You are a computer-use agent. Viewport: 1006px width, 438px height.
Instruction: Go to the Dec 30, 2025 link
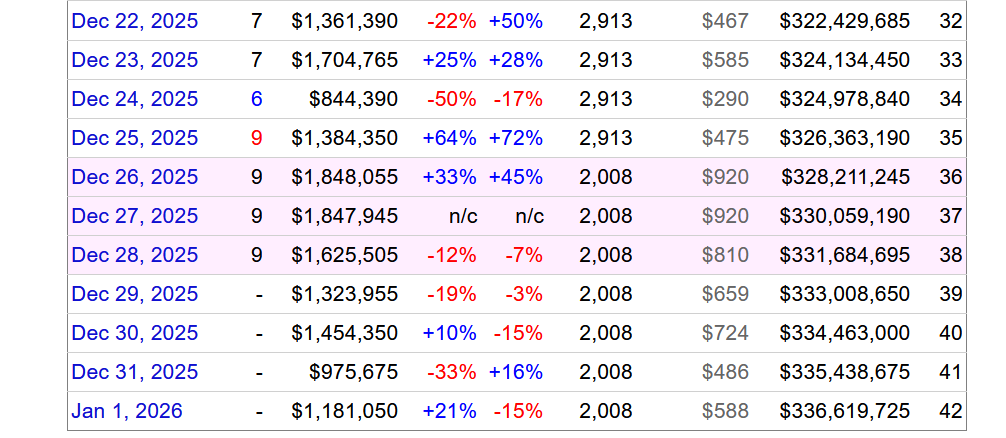coord(134,333)
